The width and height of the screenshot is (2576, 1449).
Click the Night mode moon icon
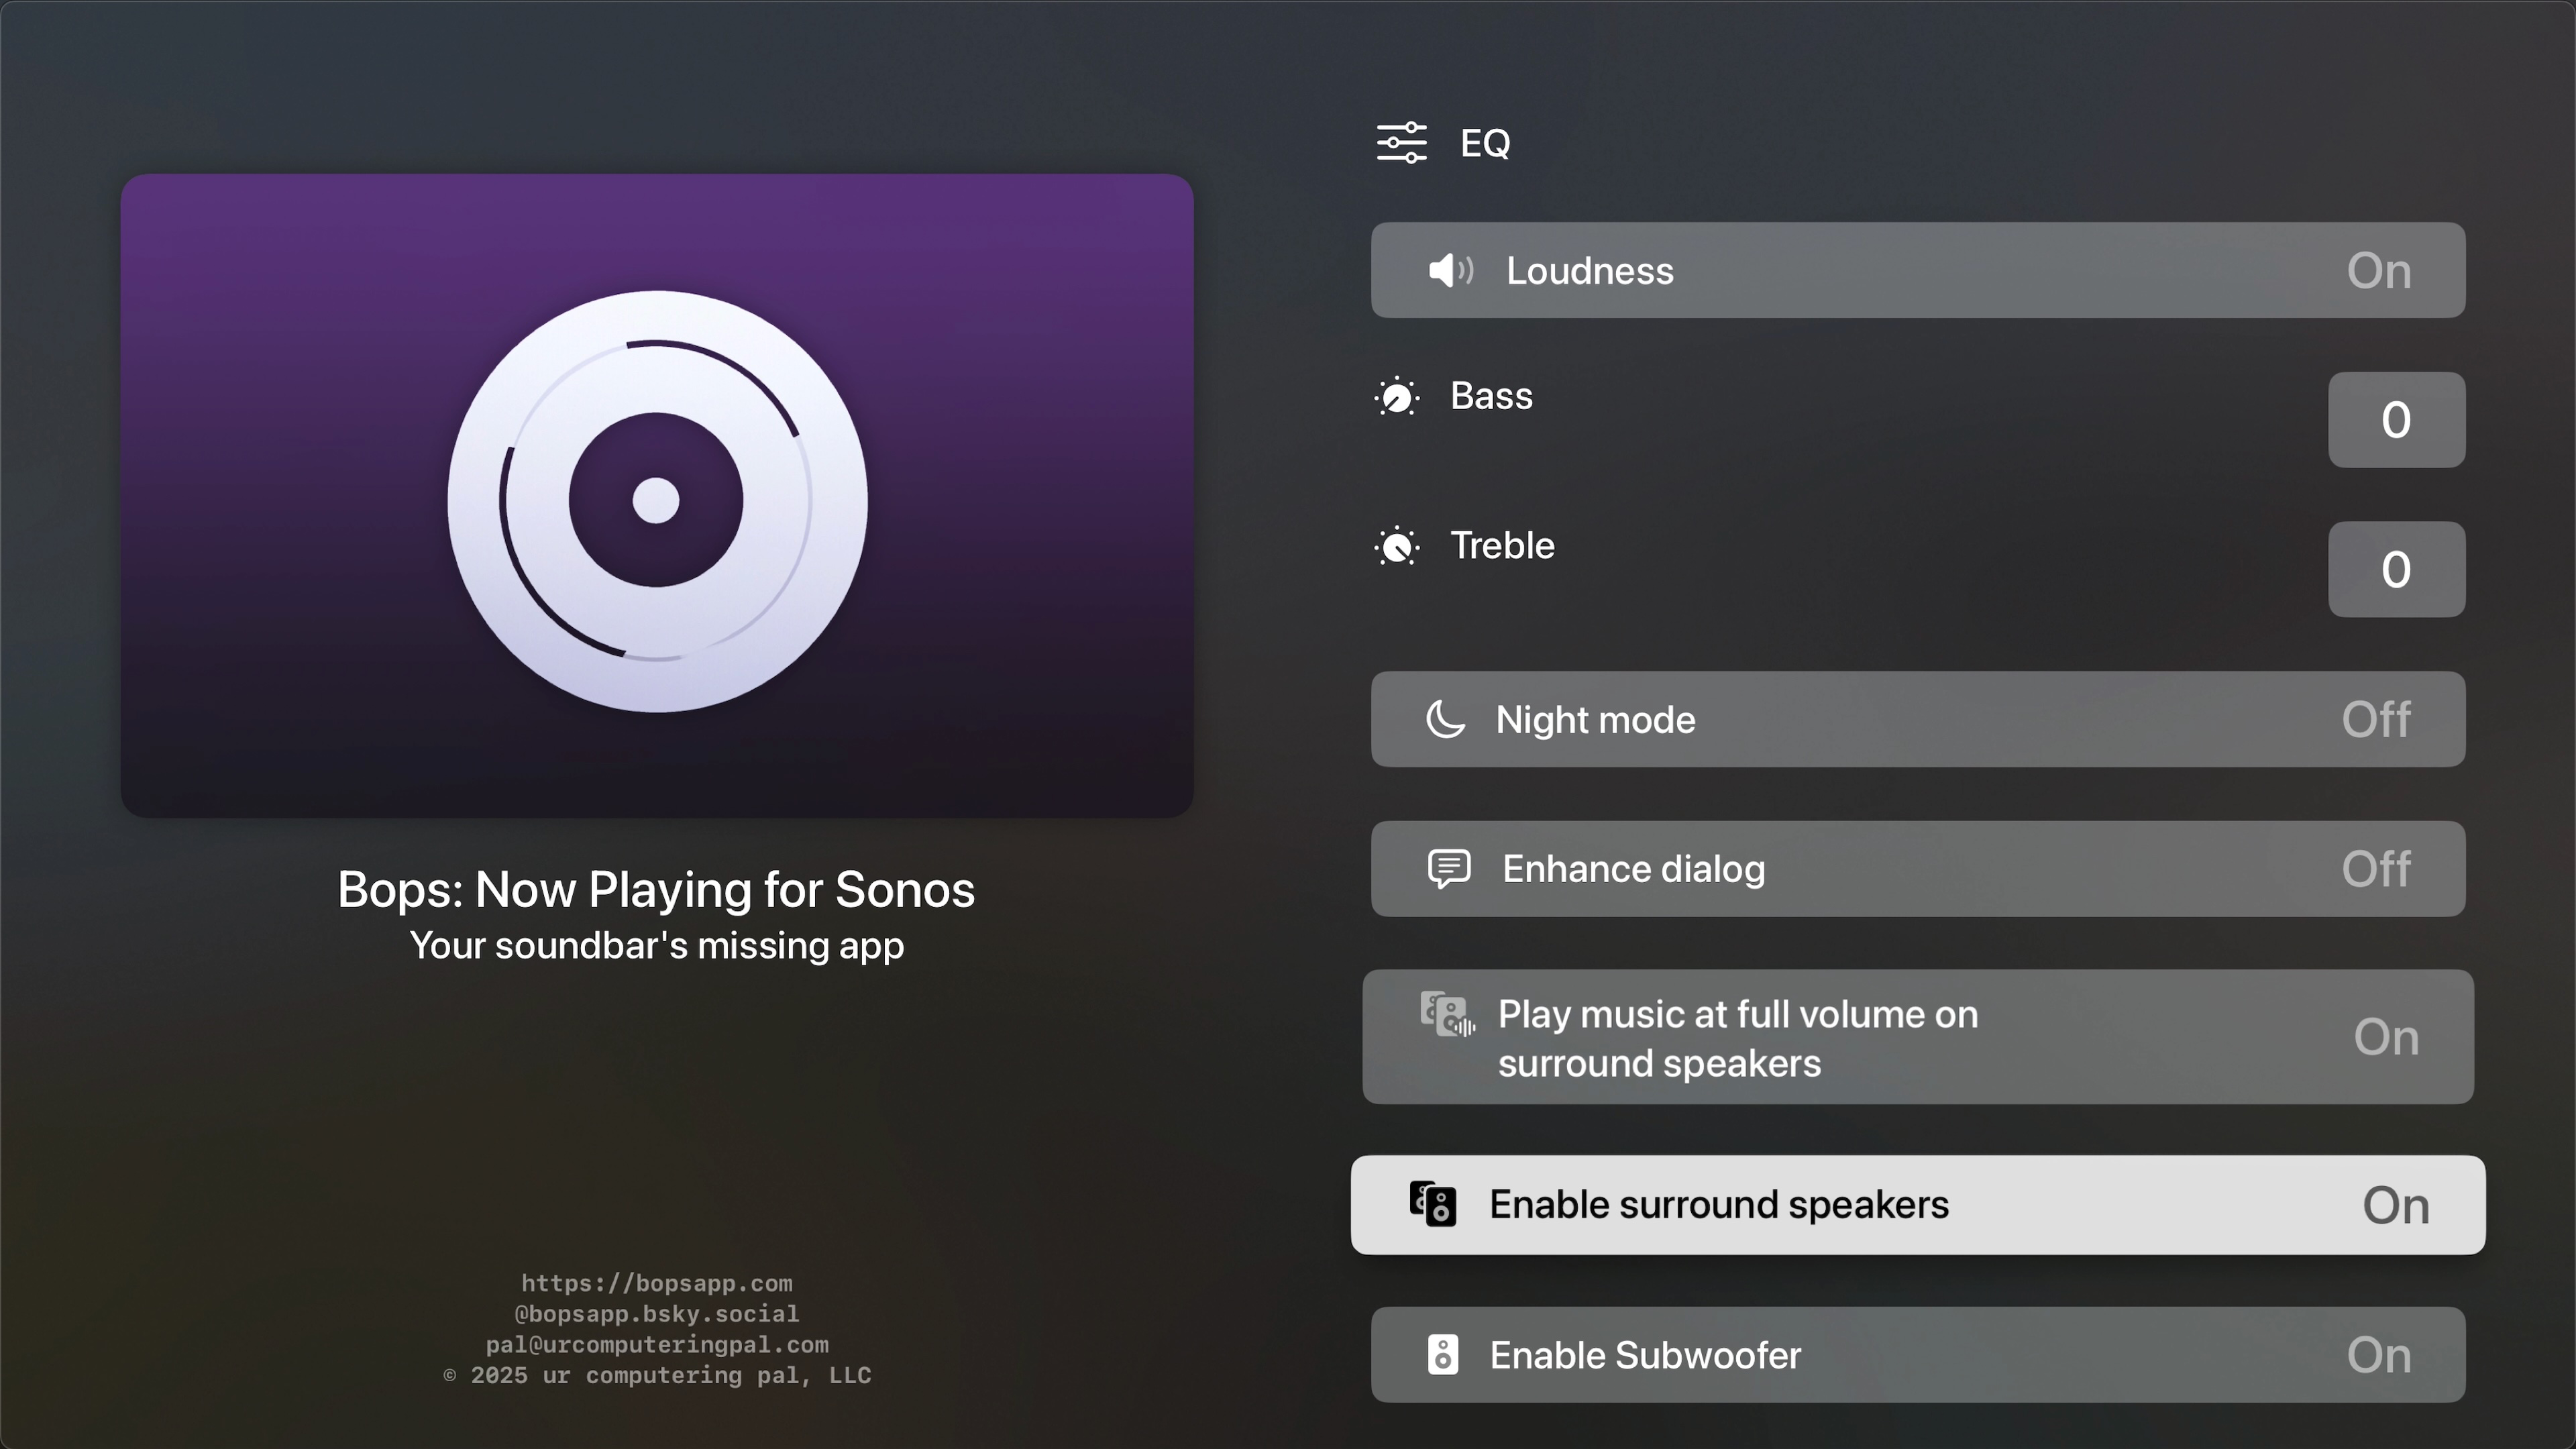[x=1446, y=719]
